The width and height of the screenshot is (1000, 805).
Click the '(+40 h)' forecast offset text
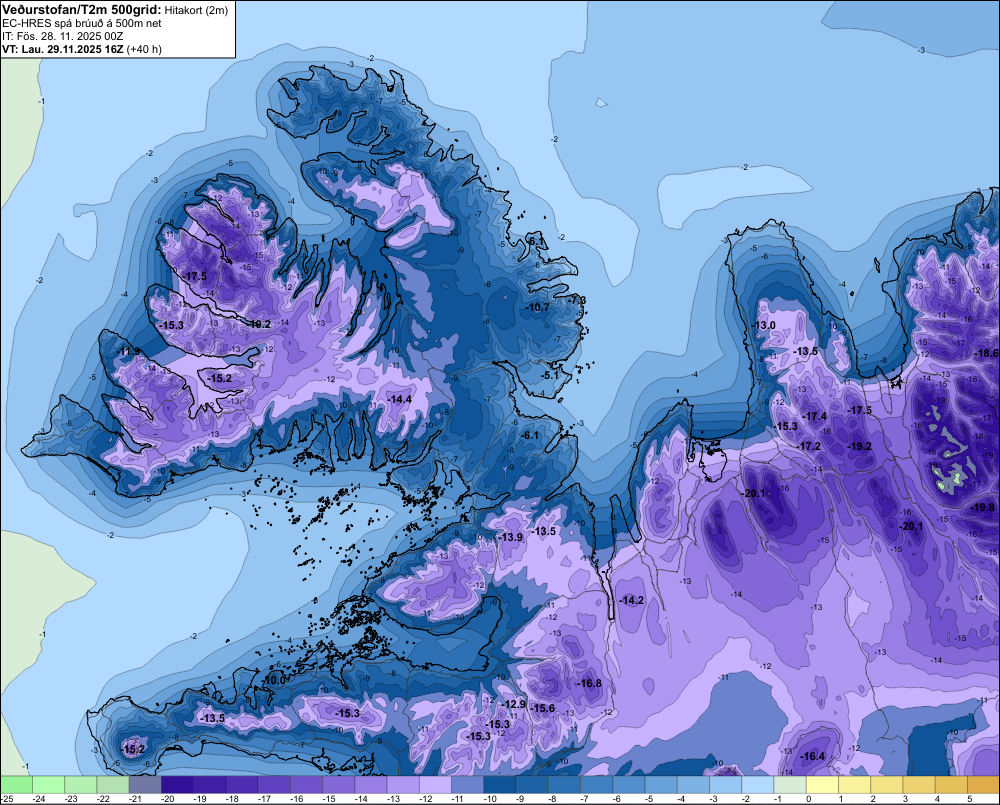pyautogui.click(x=143, y=49)
